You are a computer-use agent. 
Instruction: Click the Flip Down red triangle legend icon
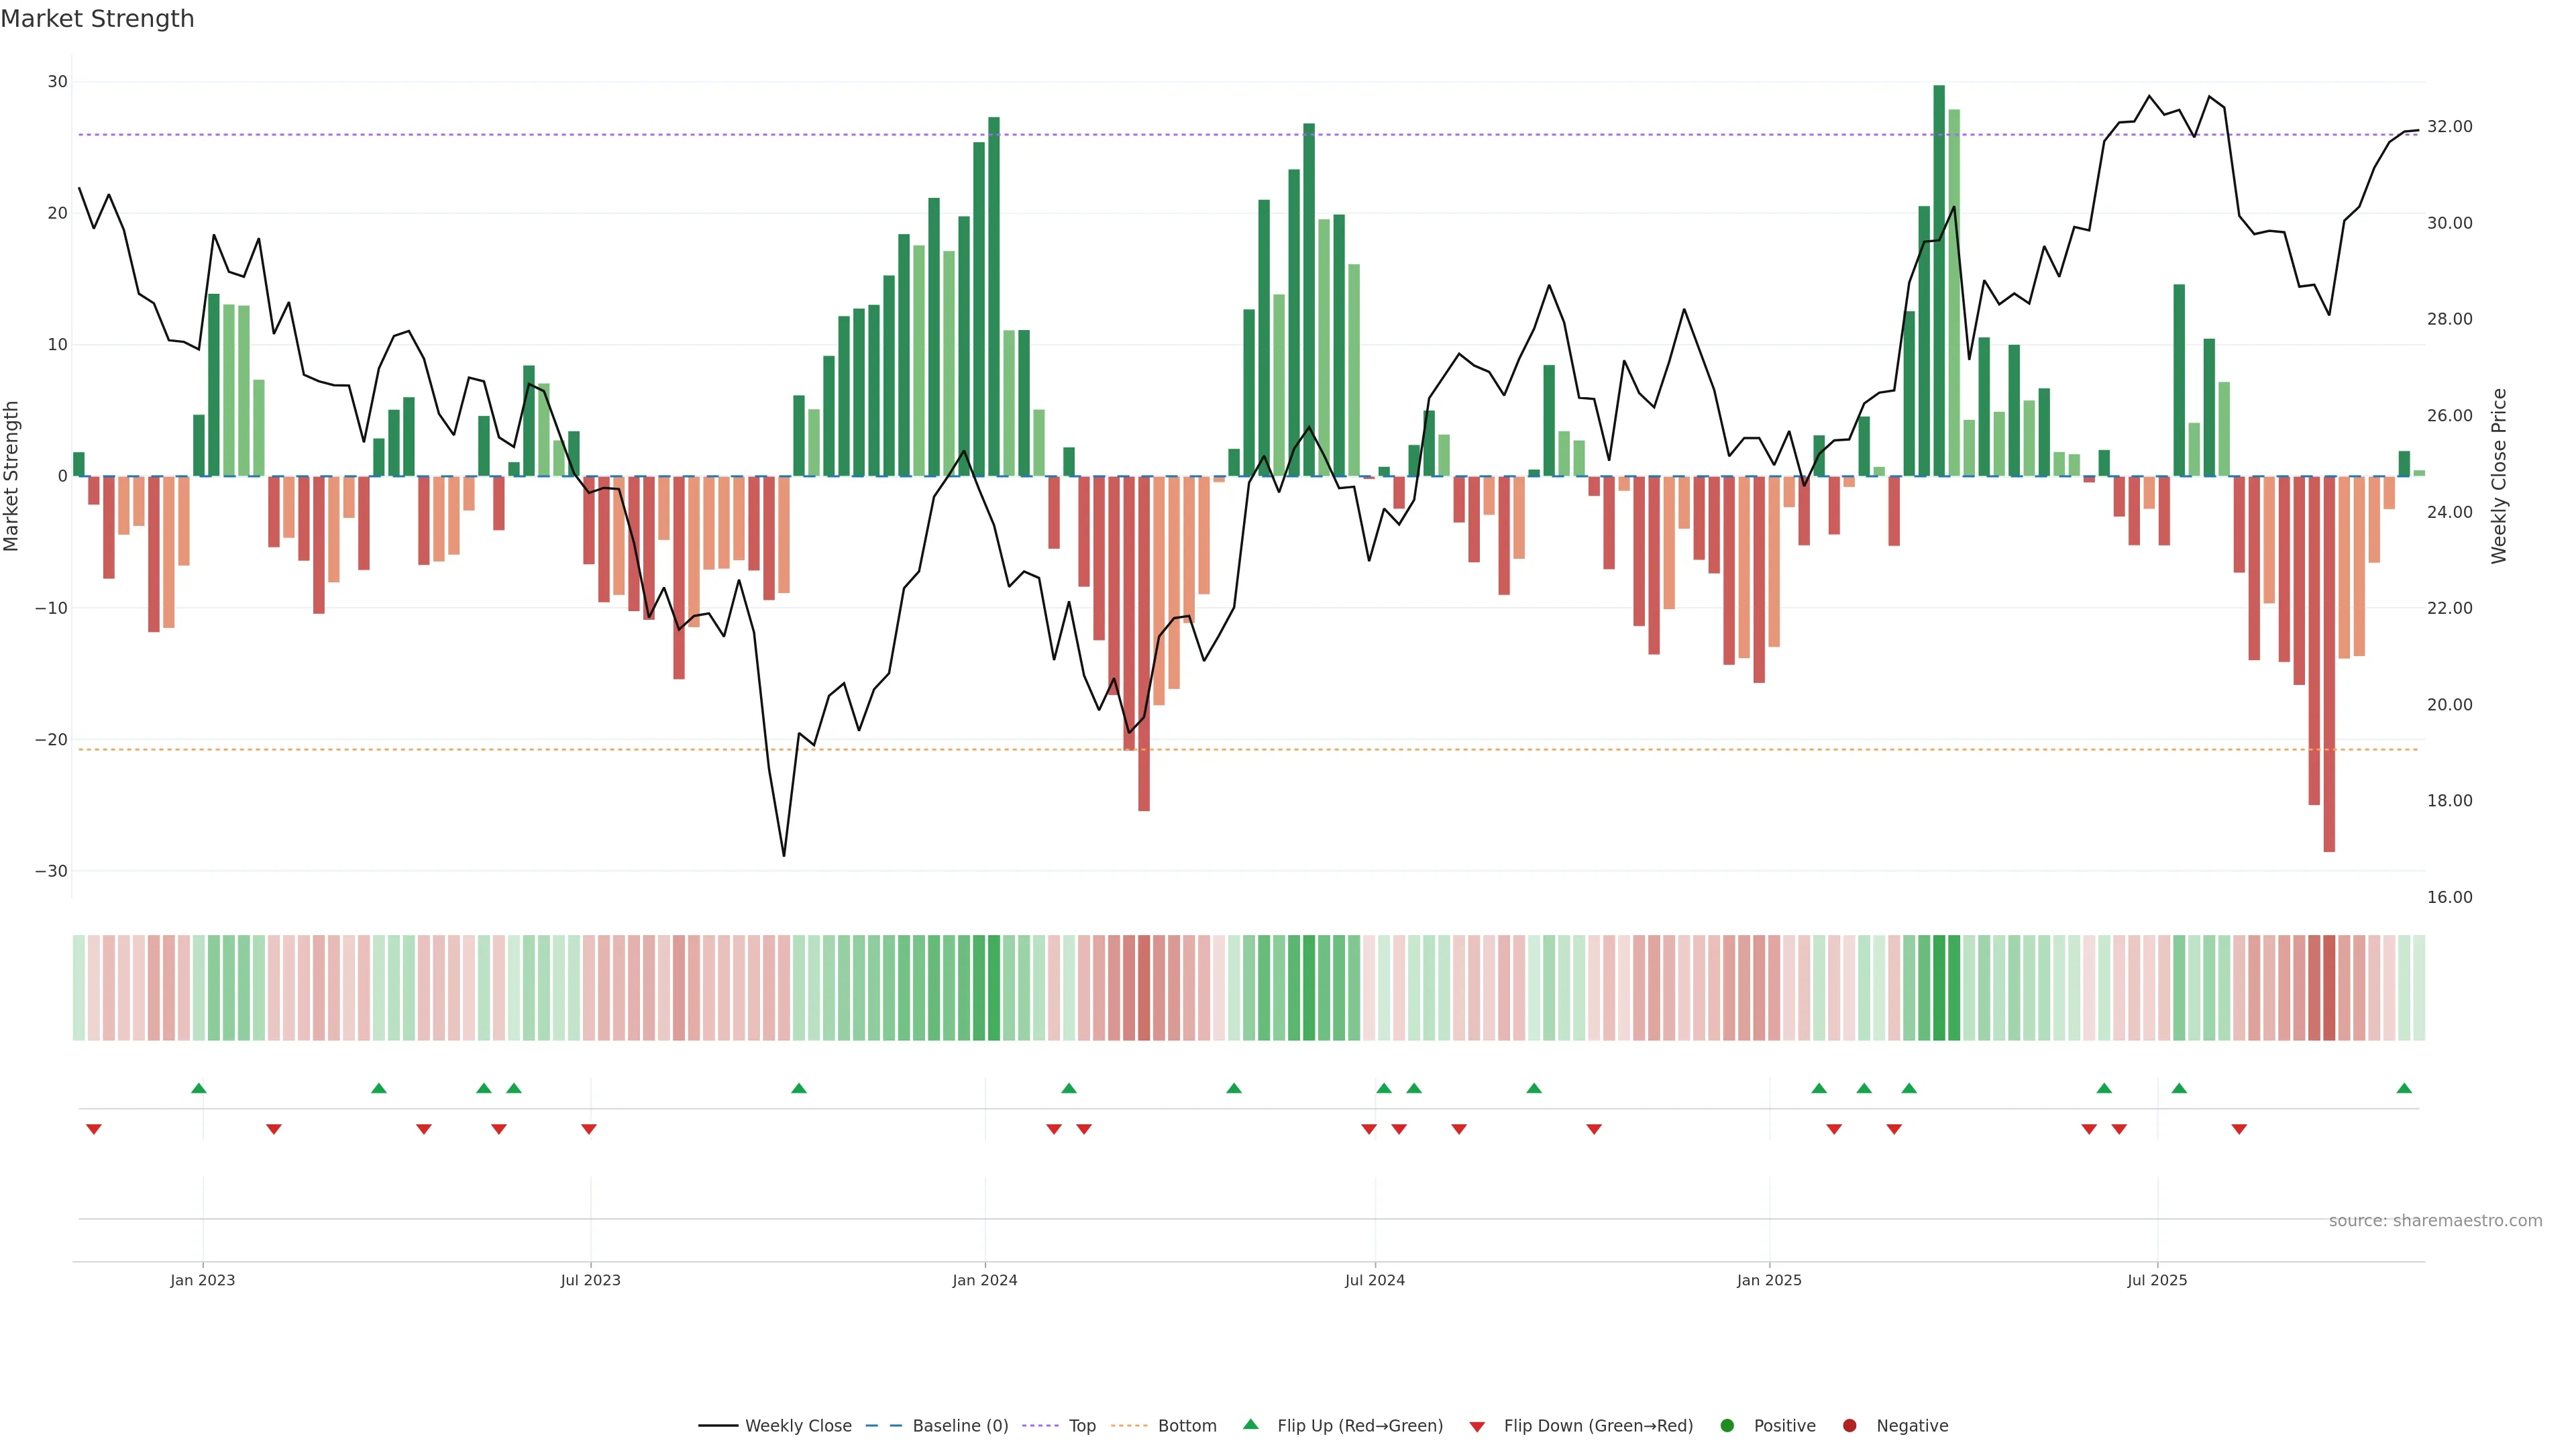point(1477,1427)
